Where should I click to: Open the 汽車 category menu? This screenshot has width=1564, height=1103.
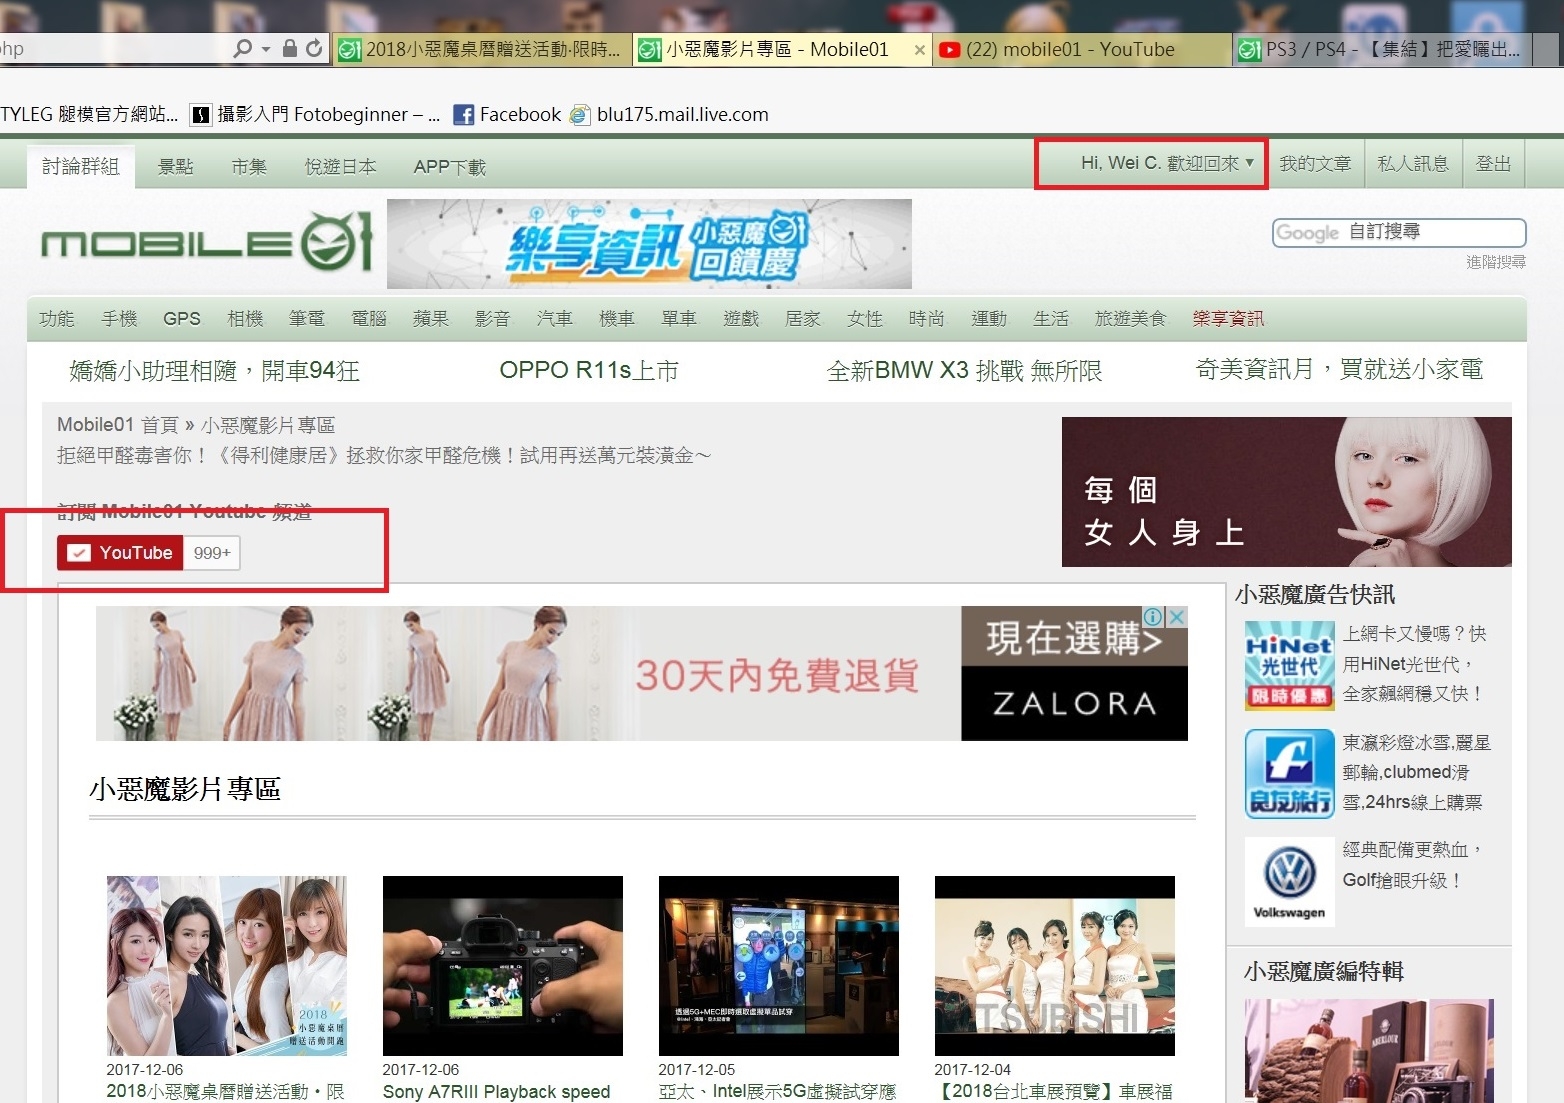click(555, 318)
